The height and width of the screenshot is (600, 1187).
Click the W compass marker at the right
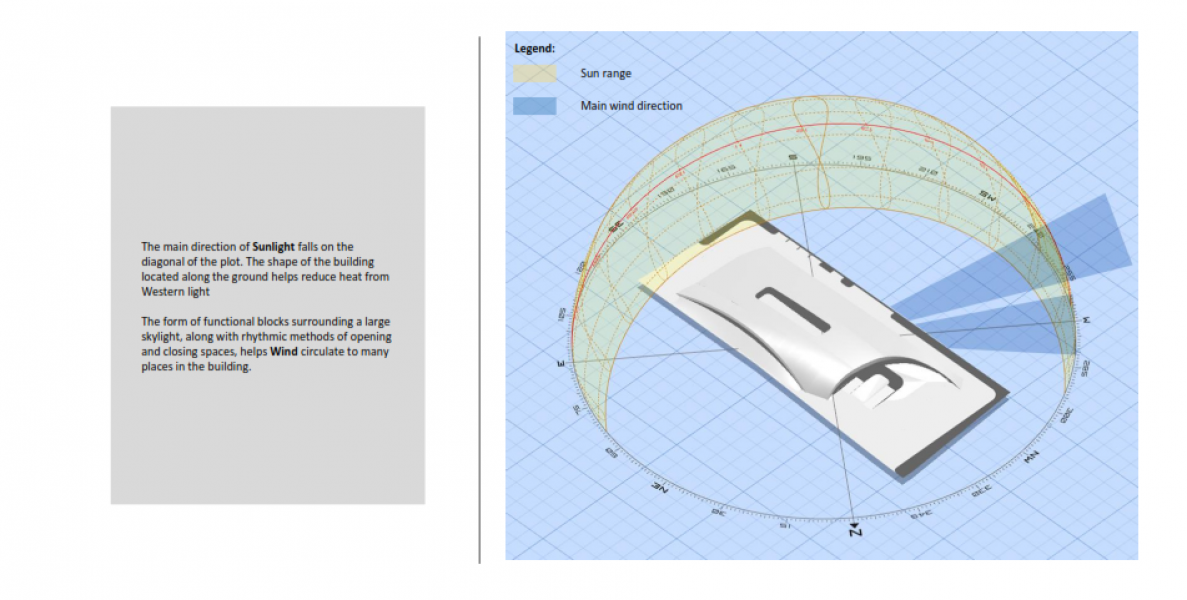tap(1085, 320)
